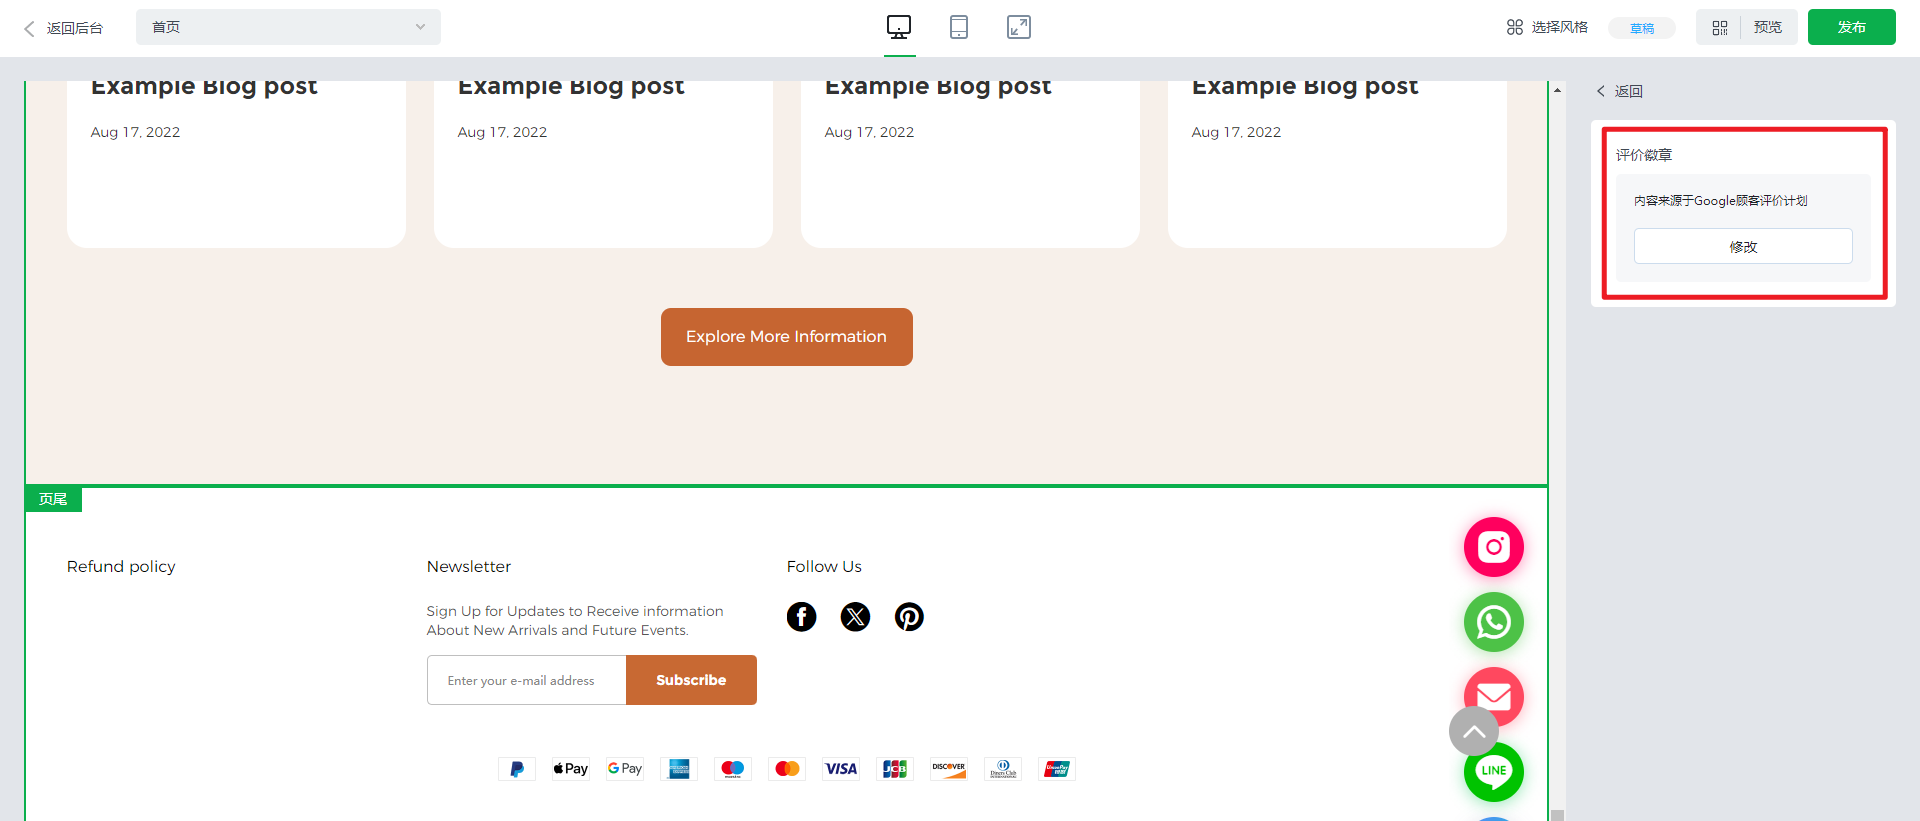Click Explore More Information button
This screenshot has width=1920, height=821.
[x=787, y=337]
